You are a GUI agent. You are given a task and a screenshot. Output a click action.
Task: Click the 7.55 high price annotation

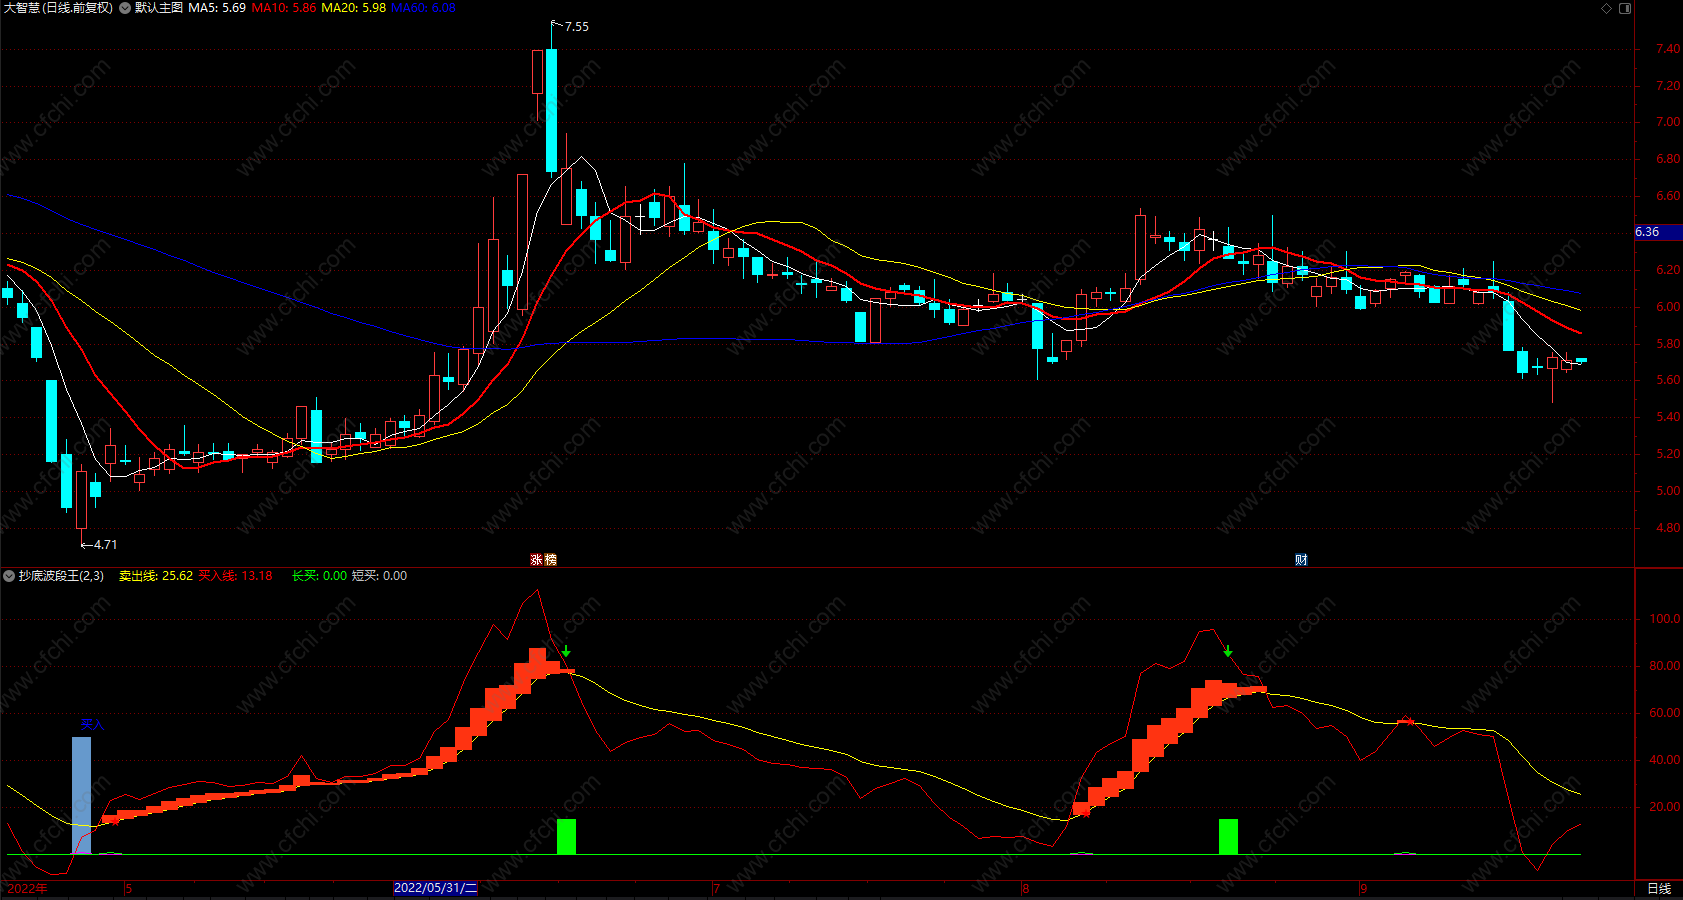(576, 27)
